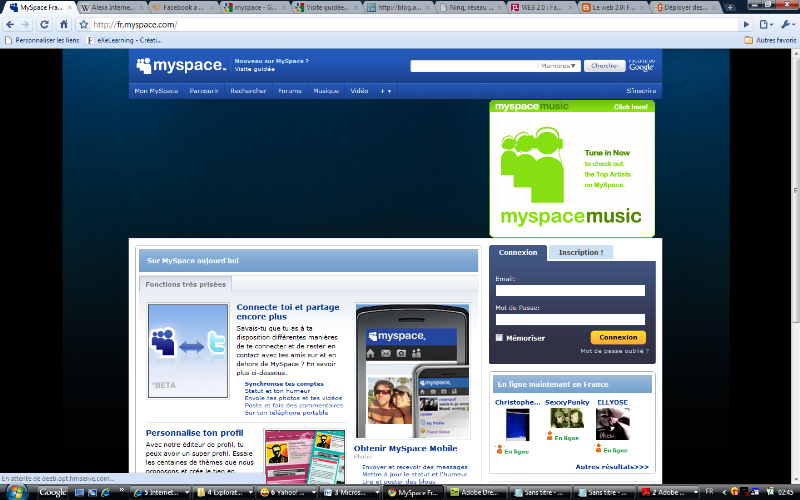
Task: Click the browser back arrow button
Action: tap(10, 24)
